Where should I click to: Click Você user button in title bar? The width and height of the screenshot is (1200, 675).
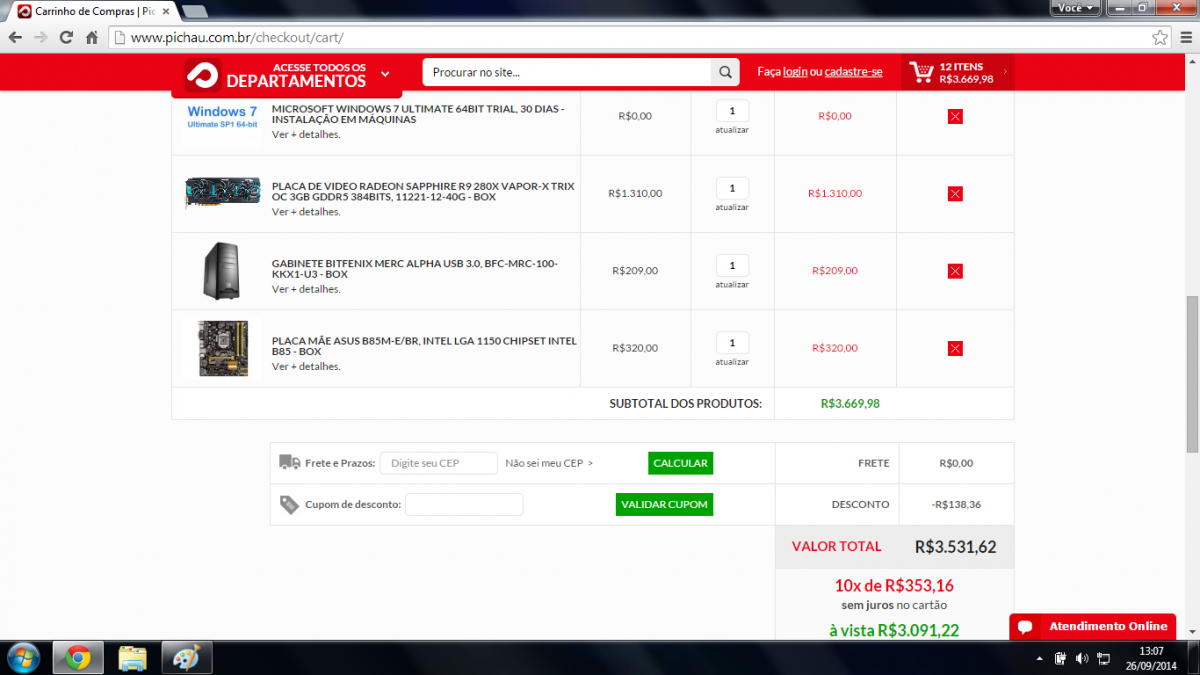click(1075, 7)
